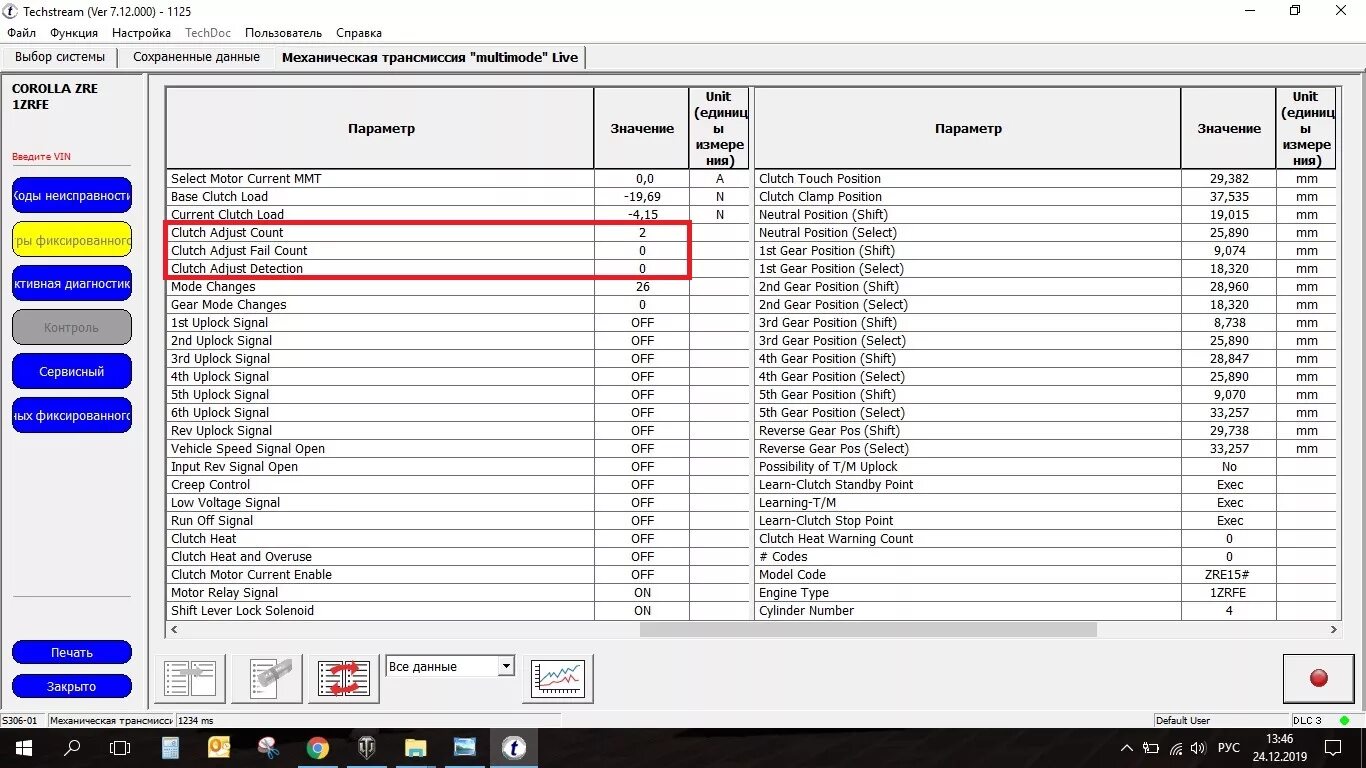Select the Creep Control row
The width and height of the screenshot is (1366, 768).
(457, 484)
